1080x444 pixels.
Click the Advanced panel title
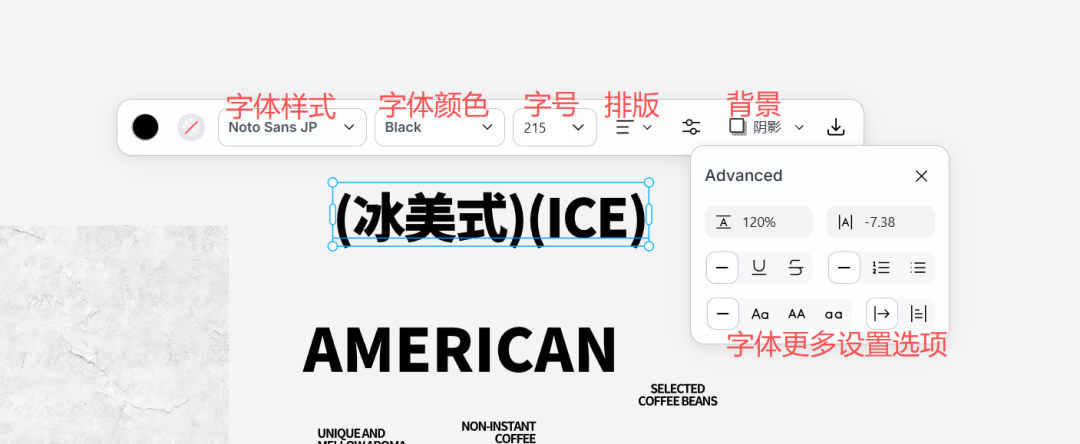click(743, 176)
